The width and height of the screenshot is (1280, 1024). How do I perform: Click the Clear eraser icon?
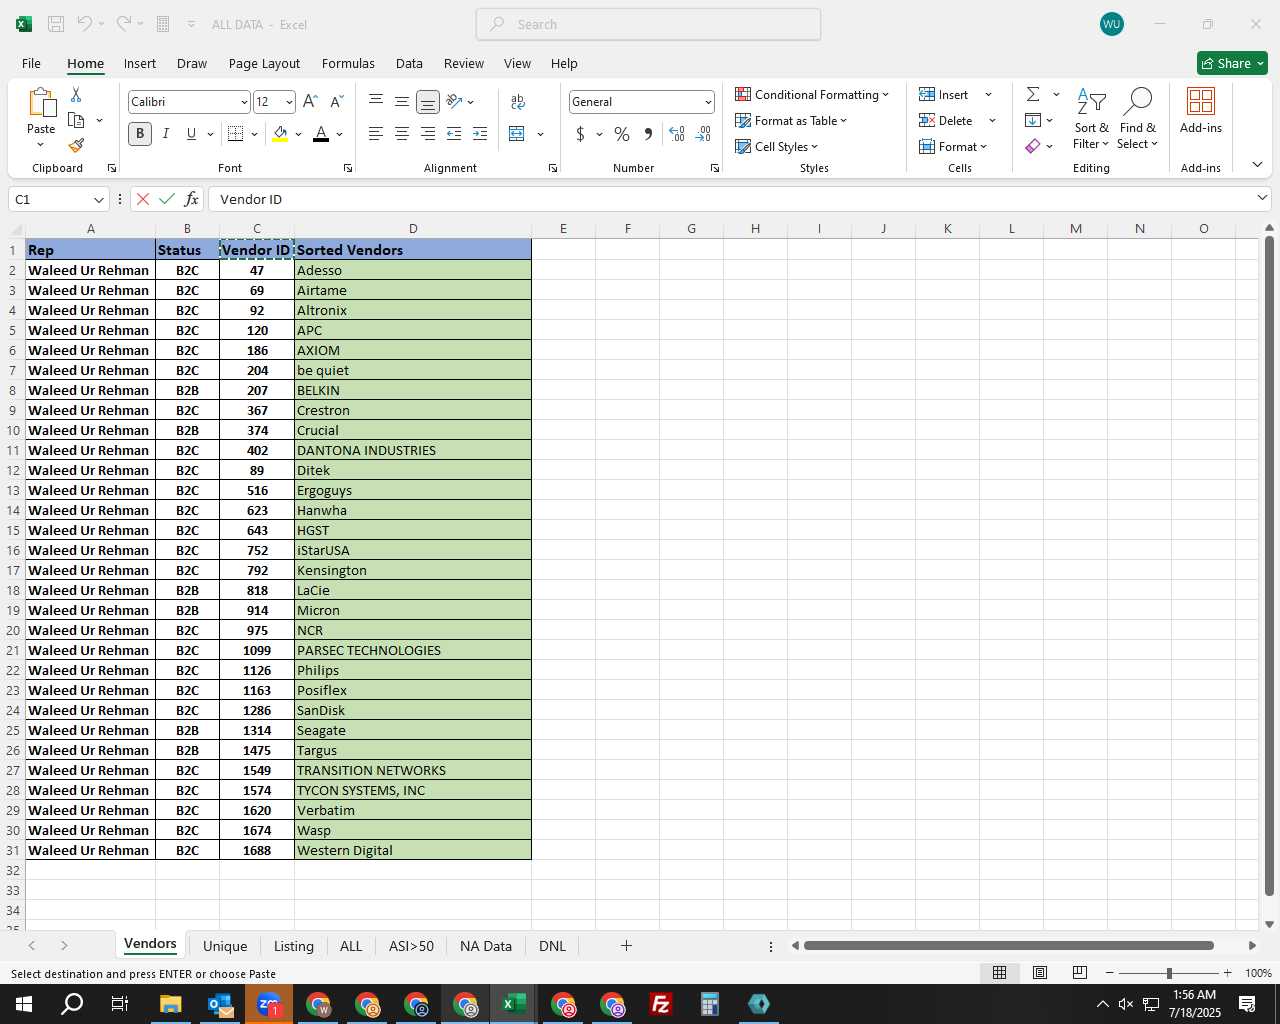click(1033, 146)
